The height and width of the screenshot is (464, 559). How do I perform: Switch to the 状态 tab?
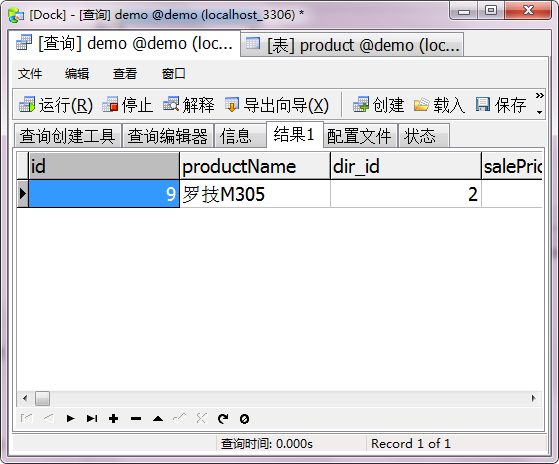pyautogui.click(x=424, y=136)
